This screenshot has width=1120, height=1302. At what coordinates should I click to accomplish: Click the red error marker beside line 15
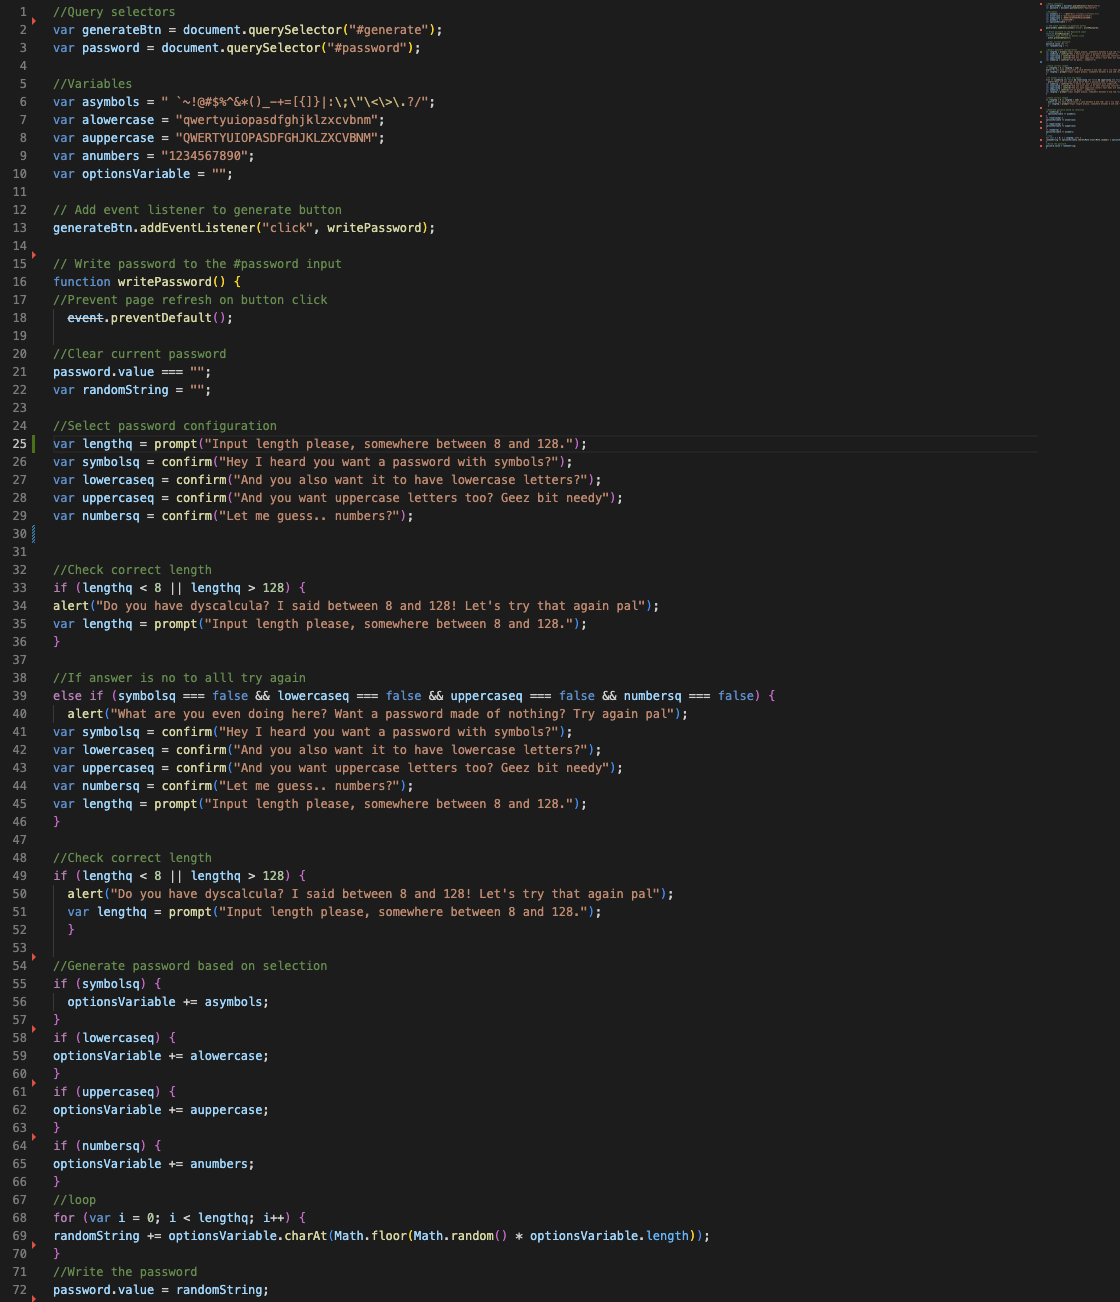click(x=33, y=256)
